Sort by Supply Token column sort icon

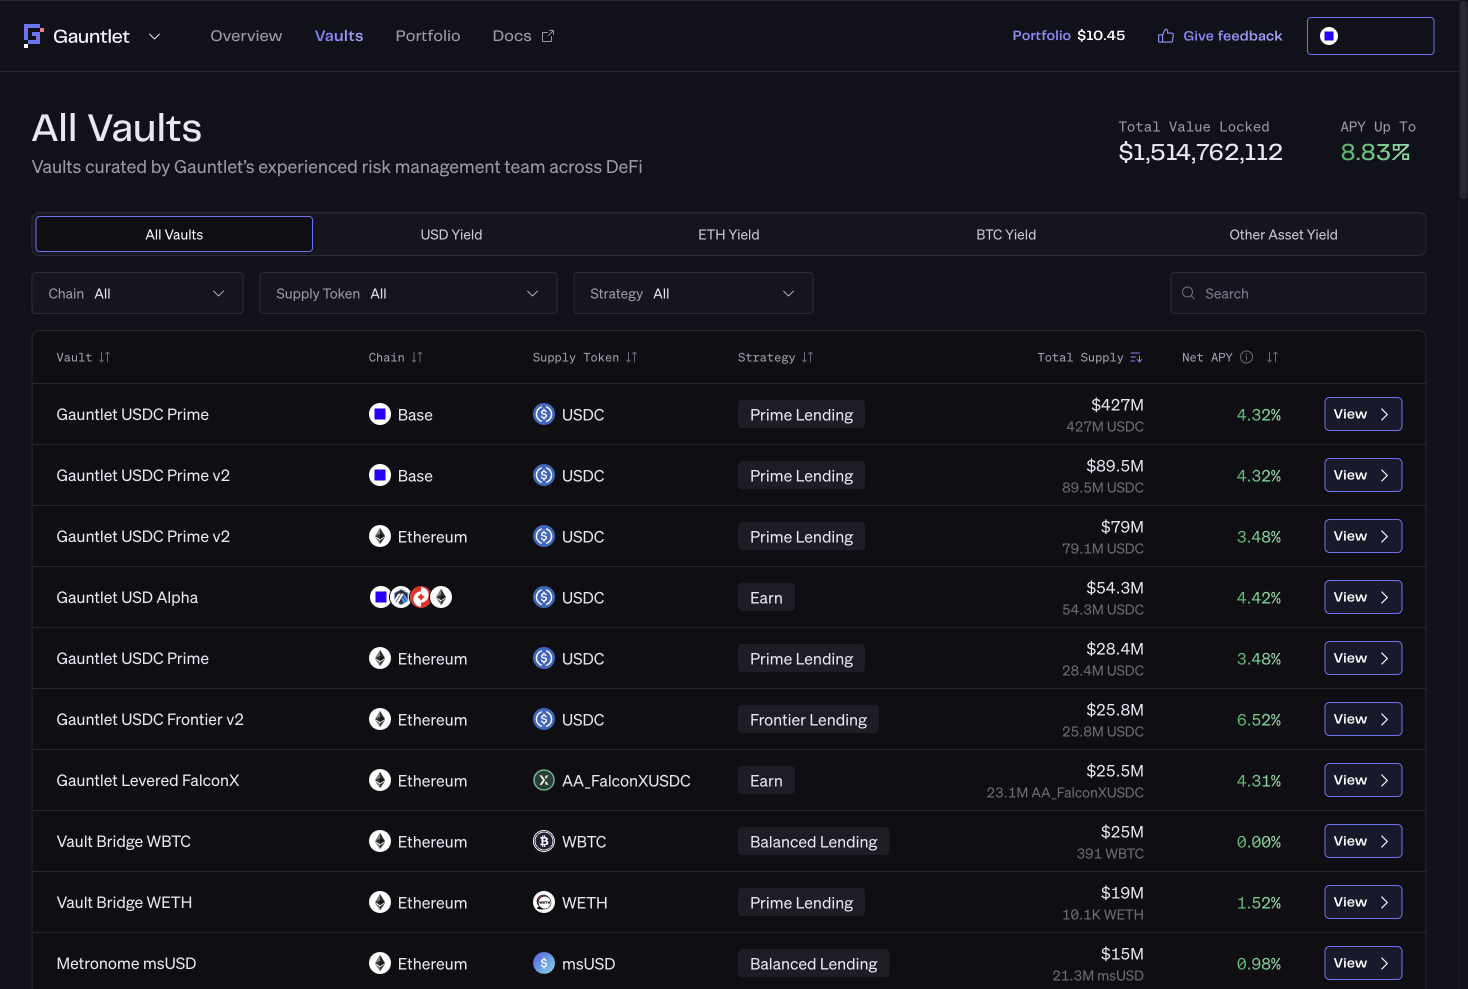point(631,357)
